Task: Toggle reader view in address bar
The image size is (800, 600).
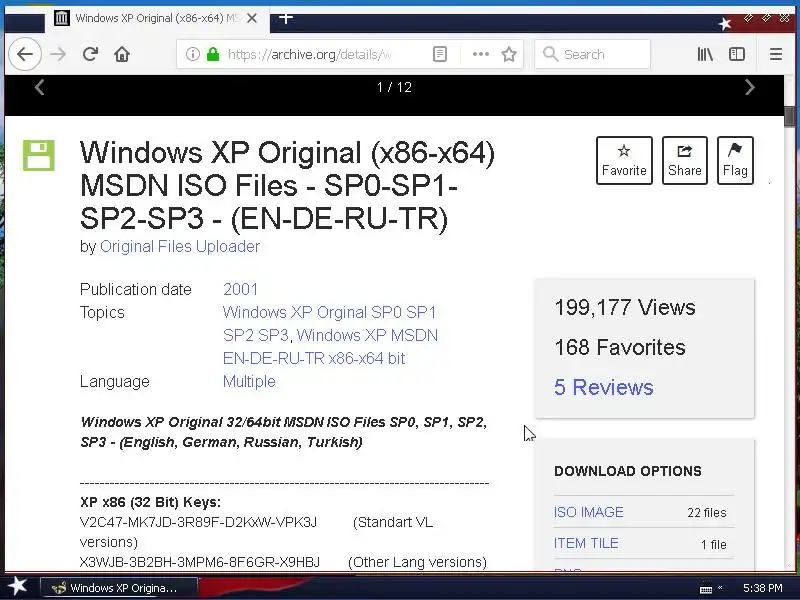Action: [440, 54]
